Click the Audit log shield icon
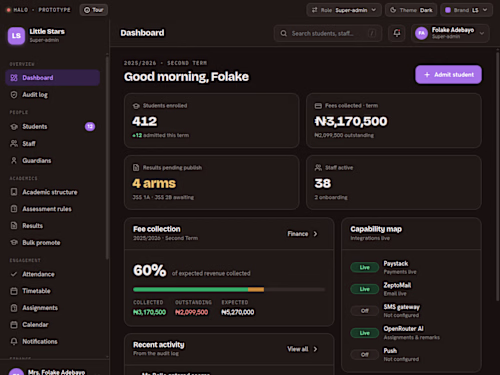This screenshot has width=500, height=375. [14, 95]
